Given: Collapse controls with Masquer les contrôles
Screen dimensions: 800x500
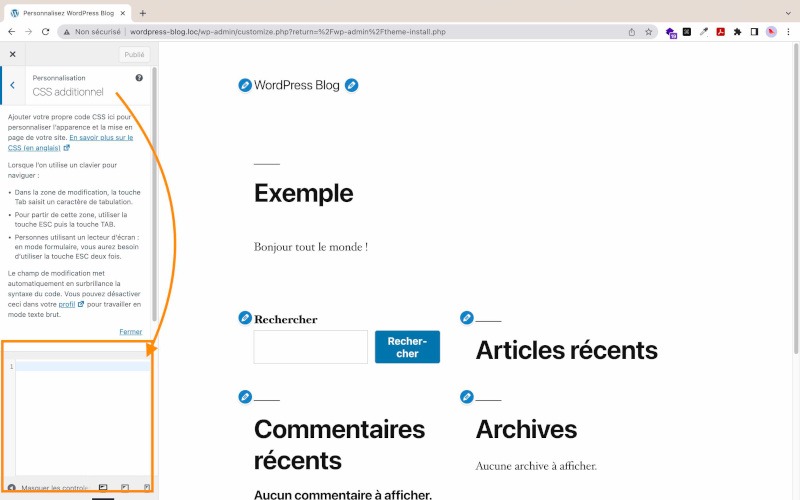Looking at the screenshot, I should point(45,488).
